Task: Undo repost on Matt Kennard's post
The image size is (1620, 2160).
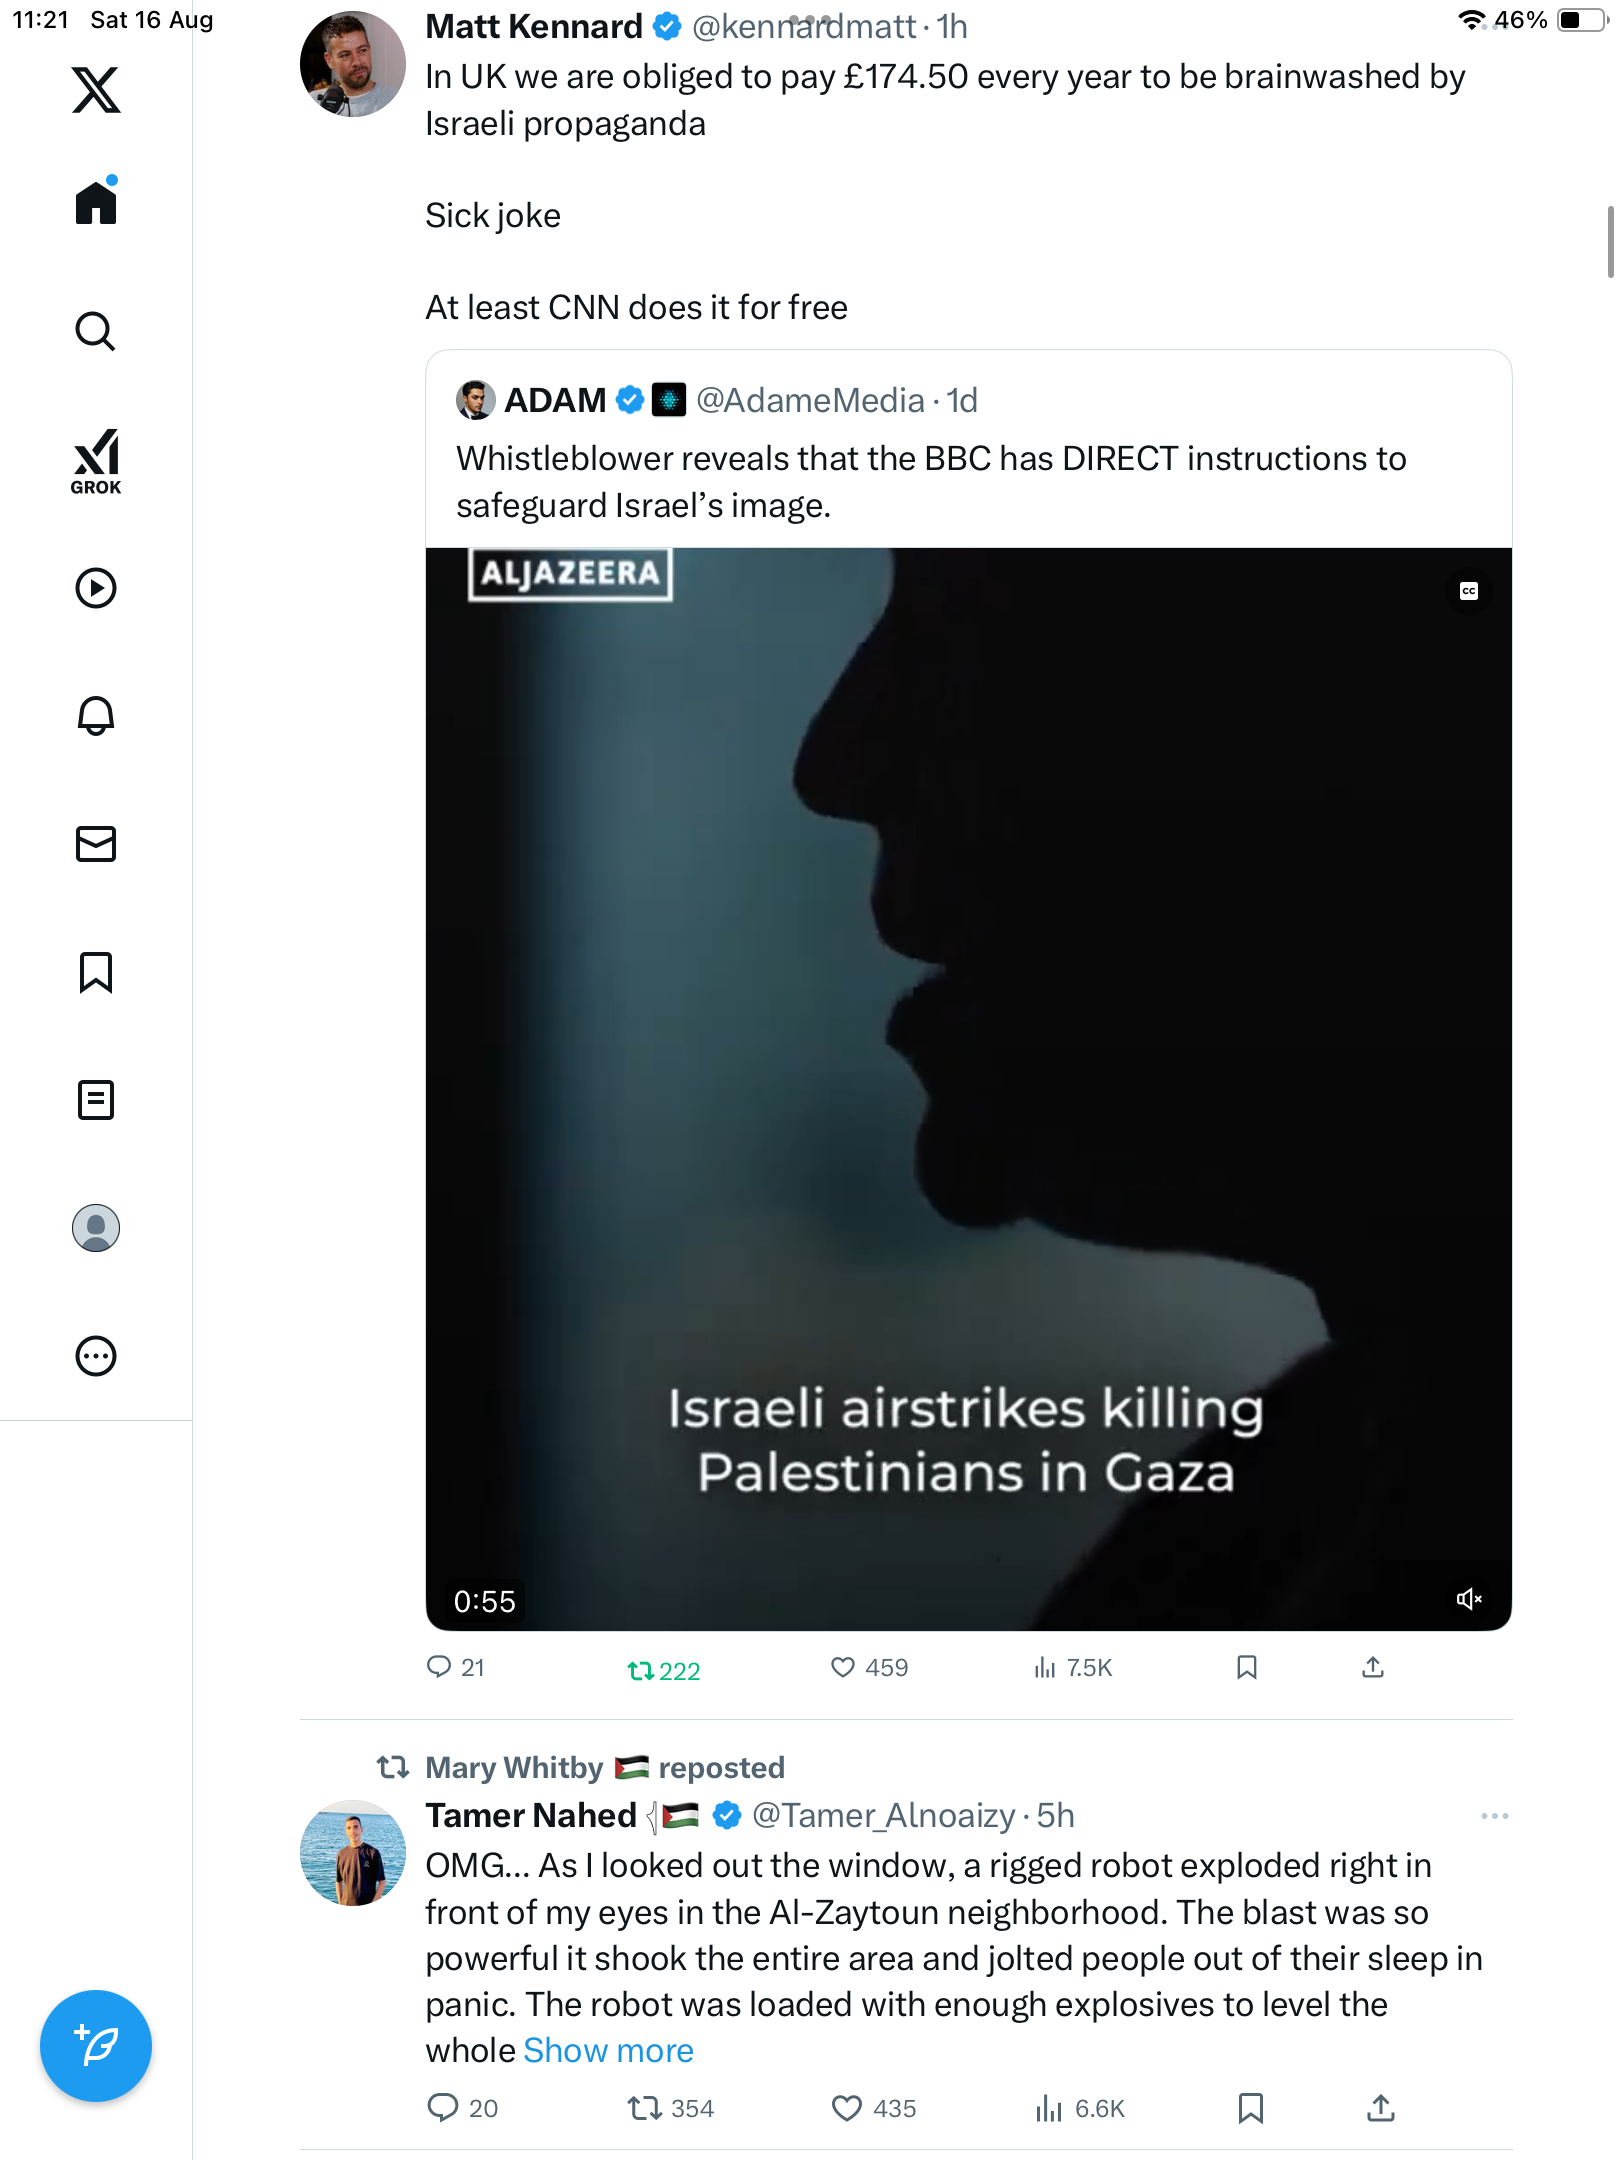Action: pyautogui.click(x=641, y=1669)
